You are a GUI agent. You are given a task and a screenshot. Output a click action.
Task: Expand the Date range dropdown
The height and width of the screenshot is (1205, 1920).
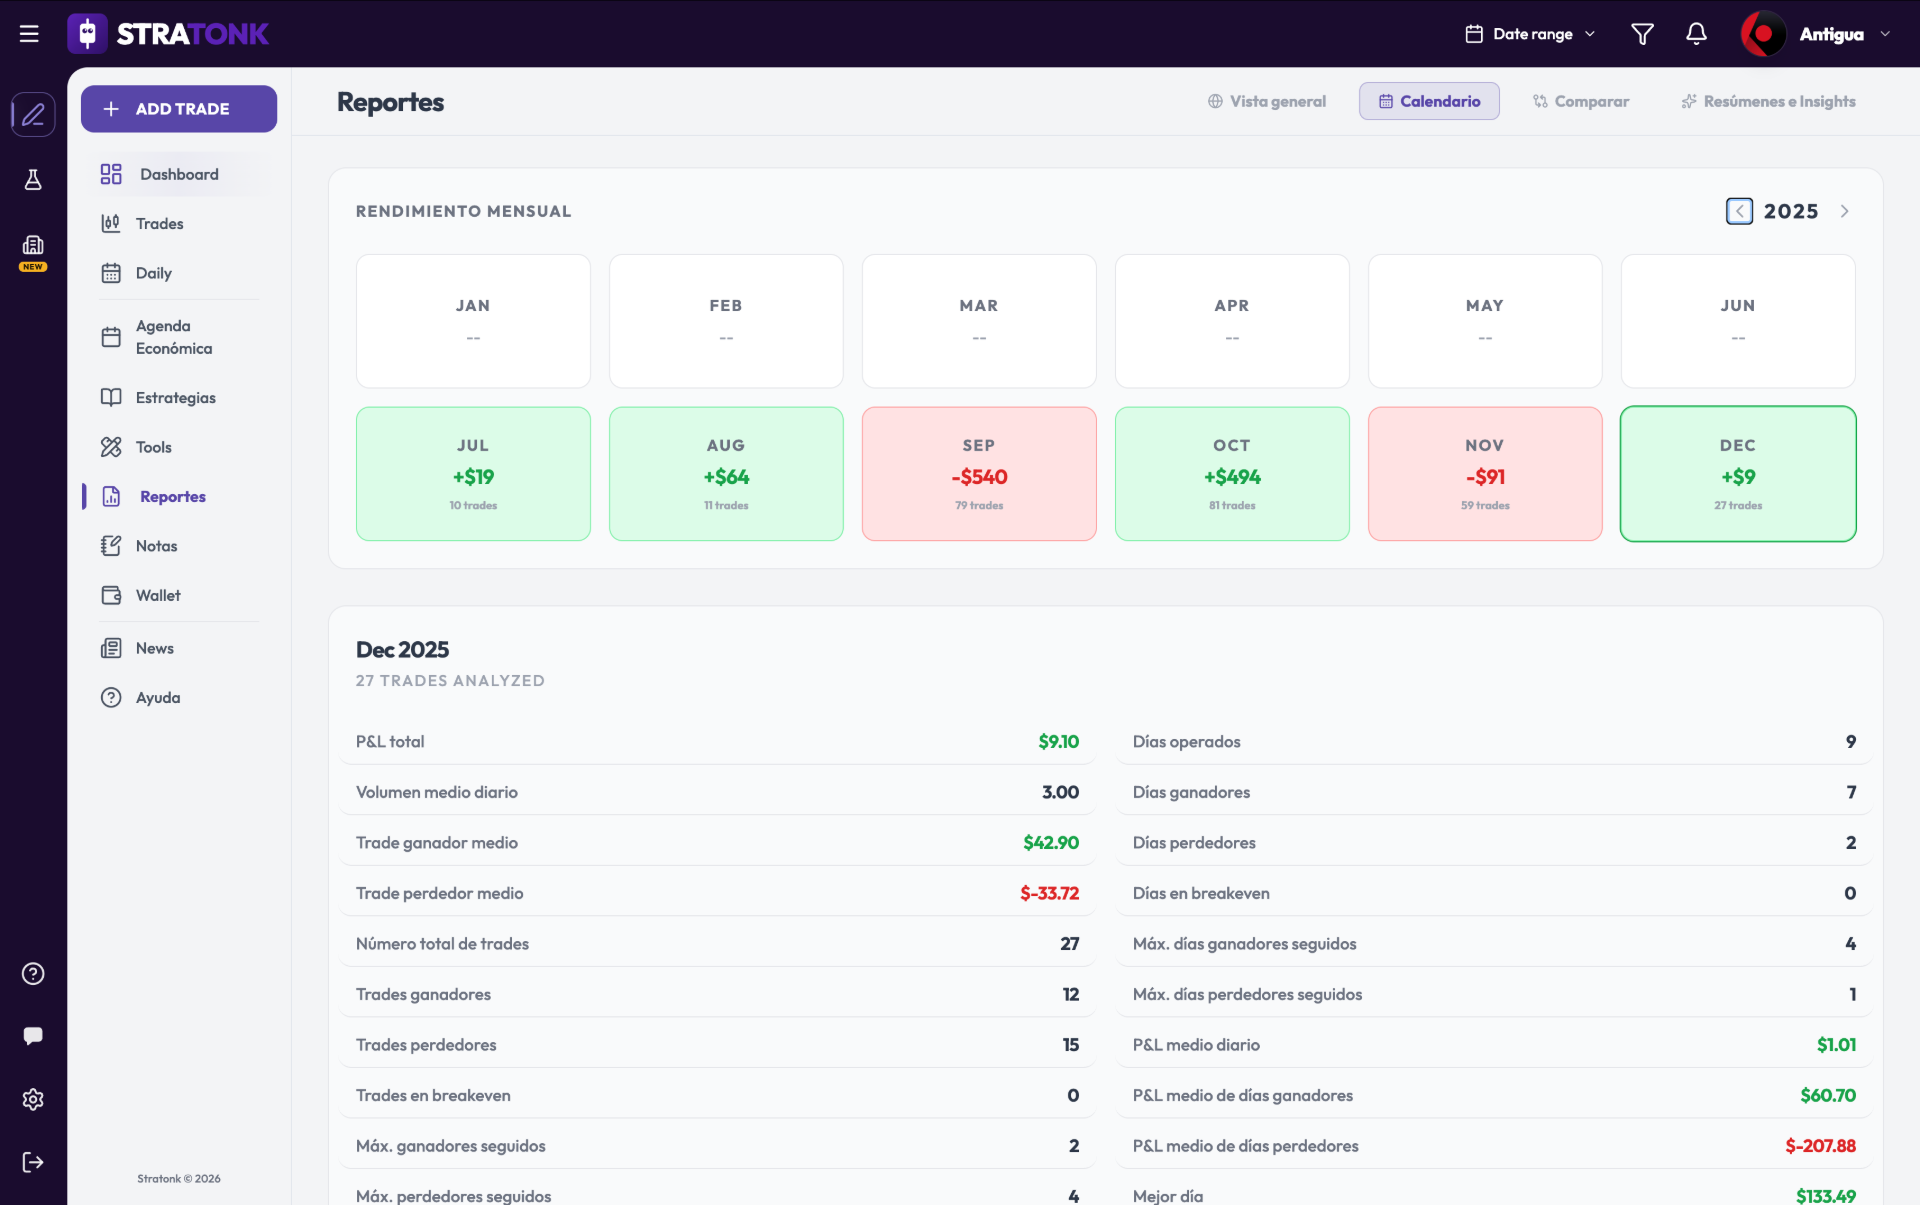click(1530, 34)
